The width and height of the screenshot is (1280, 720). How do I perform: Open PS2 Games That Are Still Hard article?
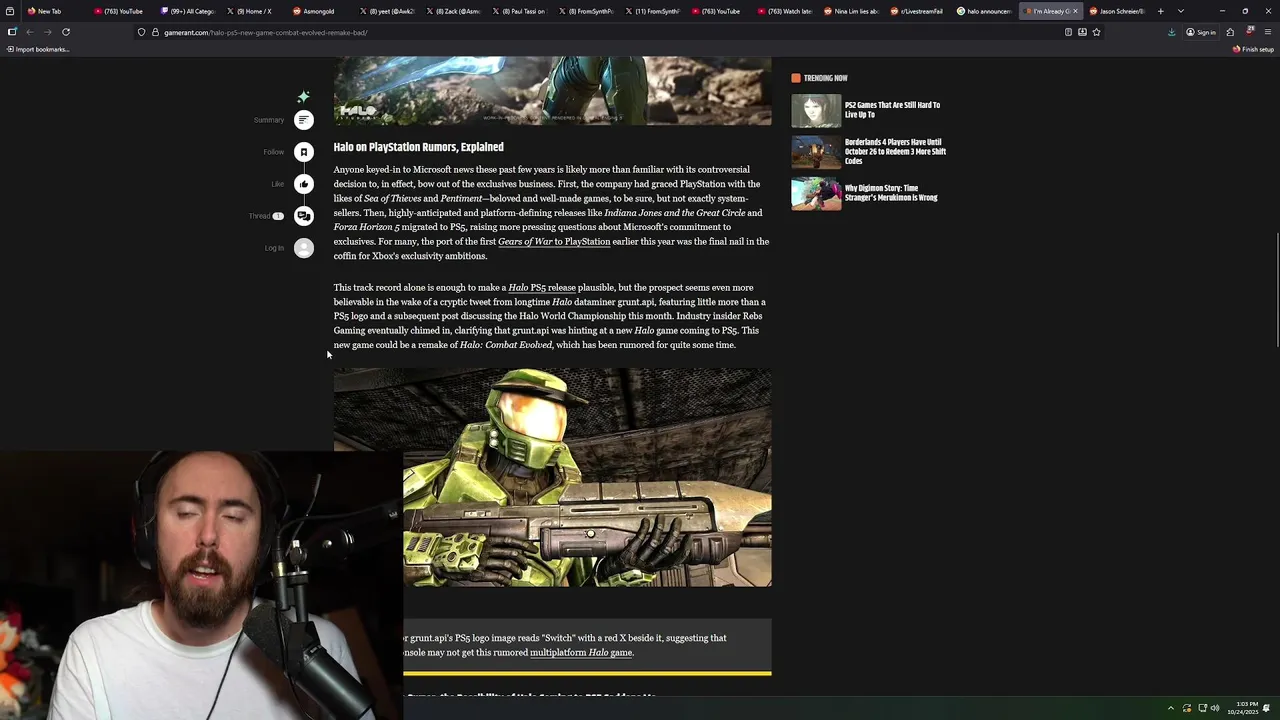click(892, 110)
